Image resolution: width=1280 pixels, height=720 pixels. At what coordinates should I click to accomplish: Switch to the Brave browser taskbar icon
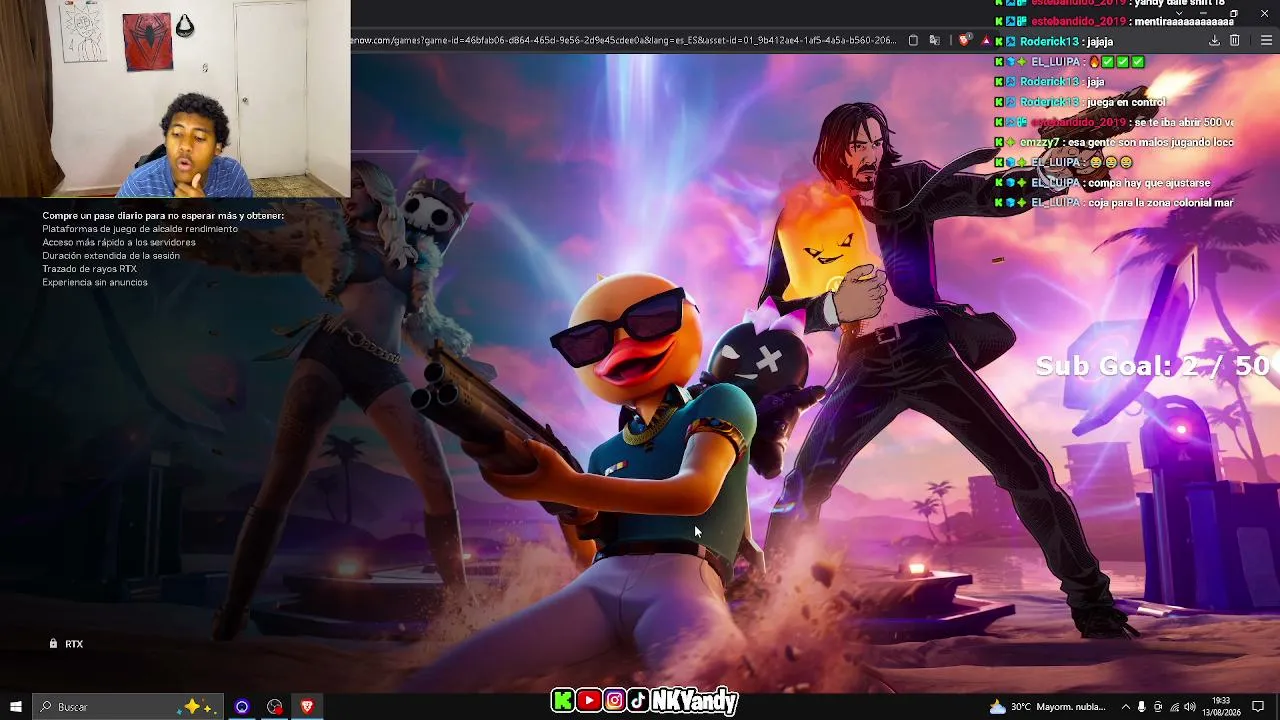[x=307, y=707]
